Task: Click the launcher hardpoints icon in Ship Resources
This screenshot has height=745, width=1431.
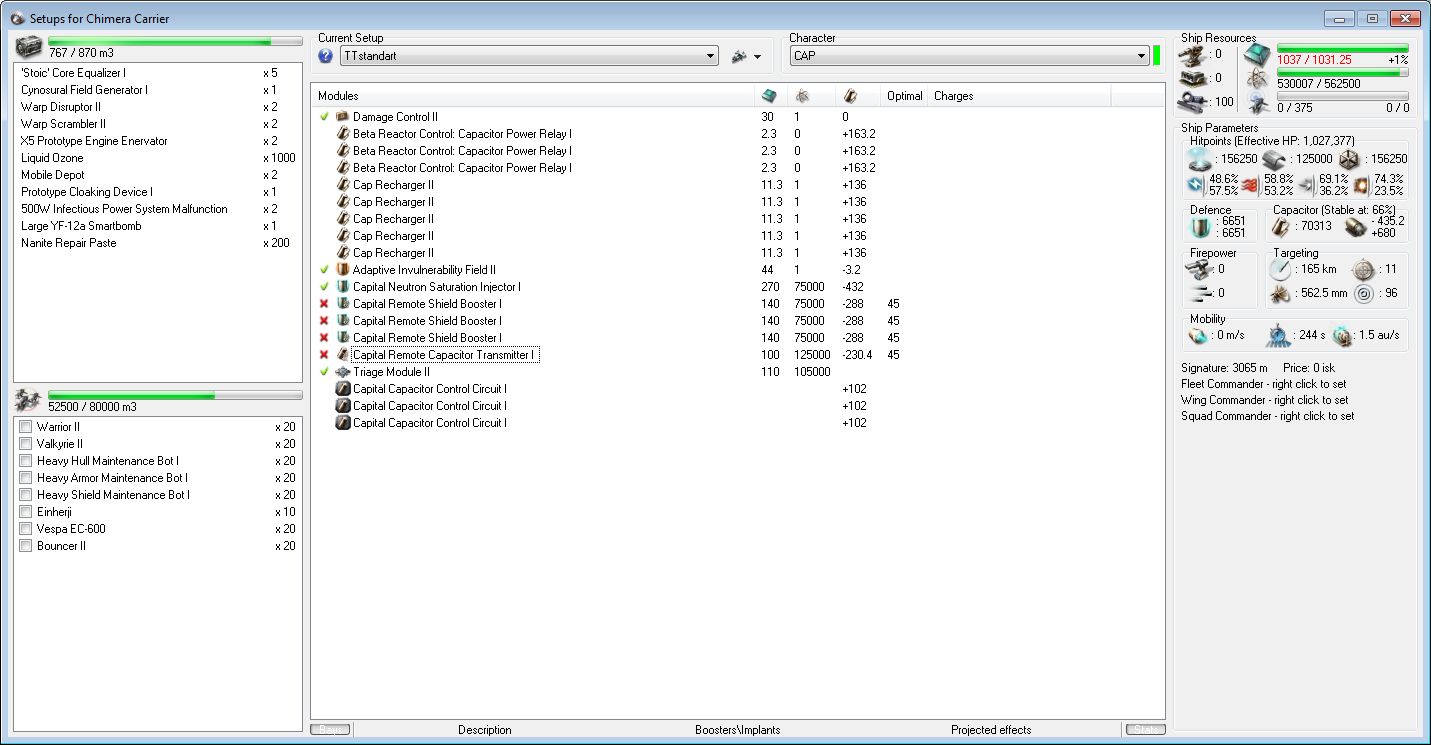Action: click(x=1191, y=78)
